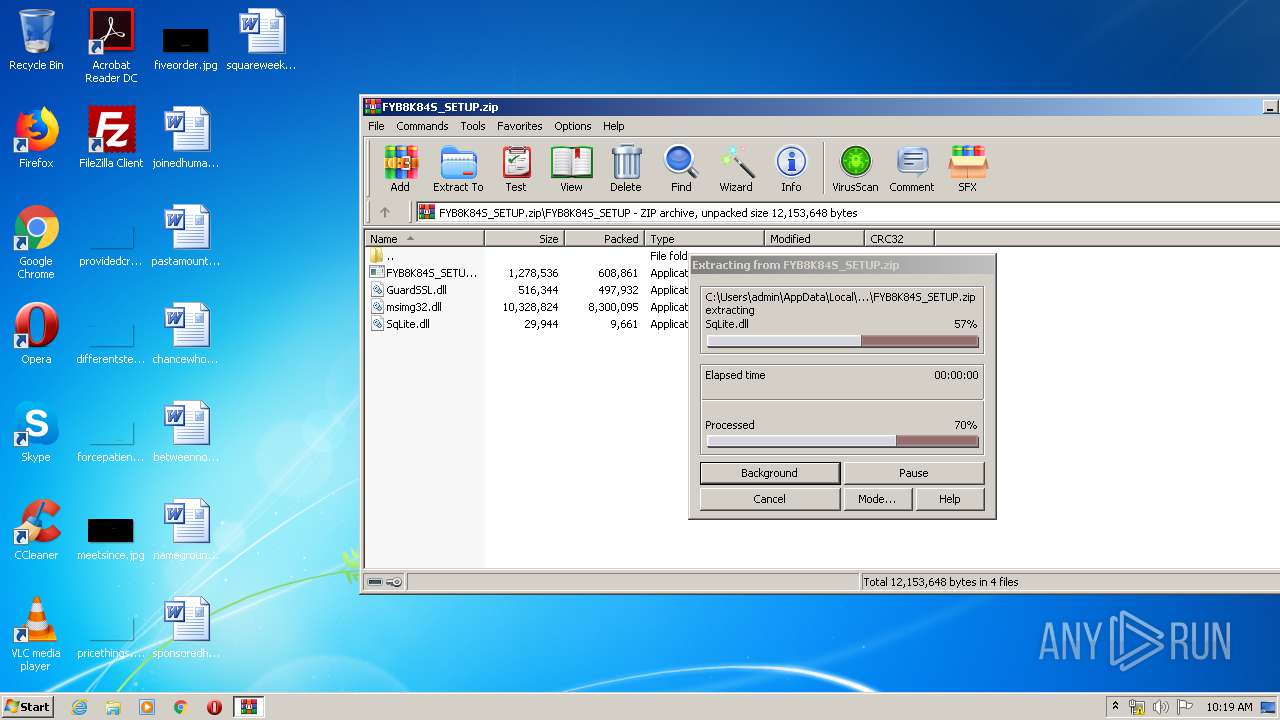This screenshot has height=720, width=1280.
Task: Show hidden system tray icons arrow
Action: click(x=1115, y=707)
